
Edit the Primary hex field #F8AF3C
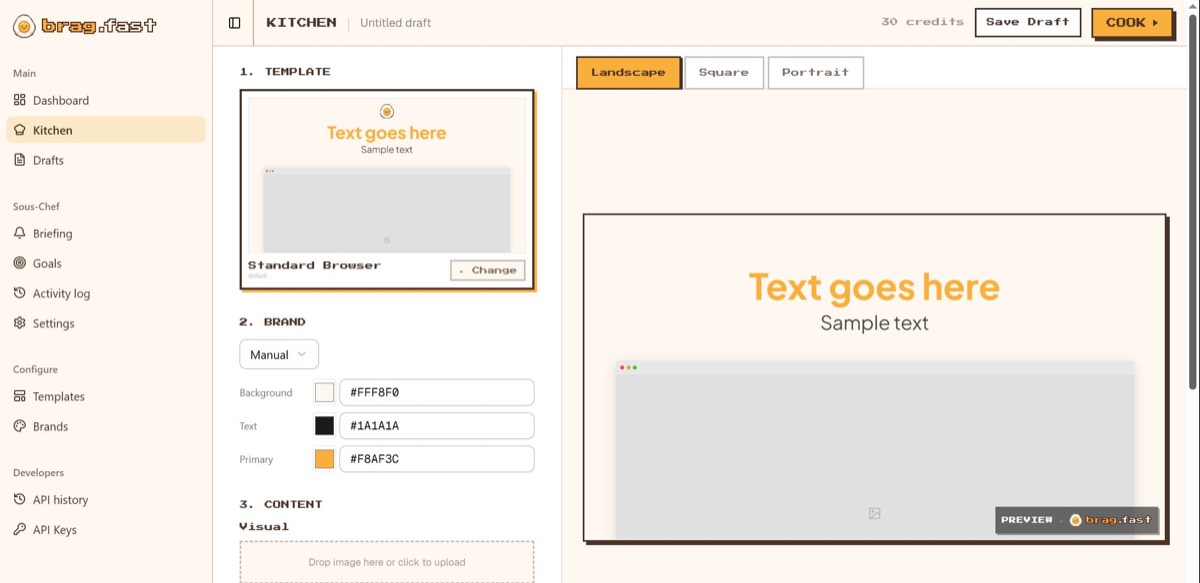pyautogui.click(x=437, y=459)
